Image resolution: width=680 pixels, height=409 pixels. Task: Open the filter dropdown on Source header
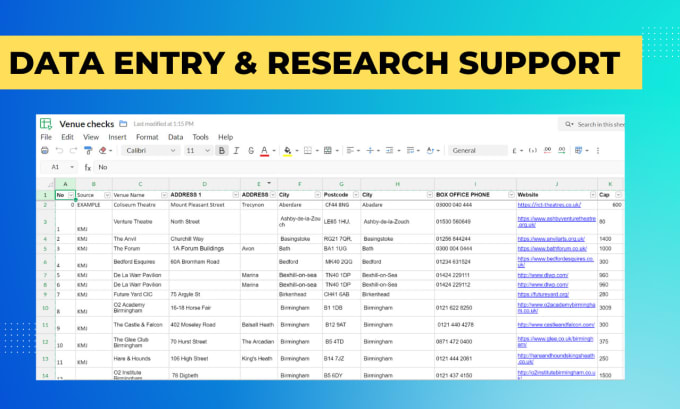(107, 195)
